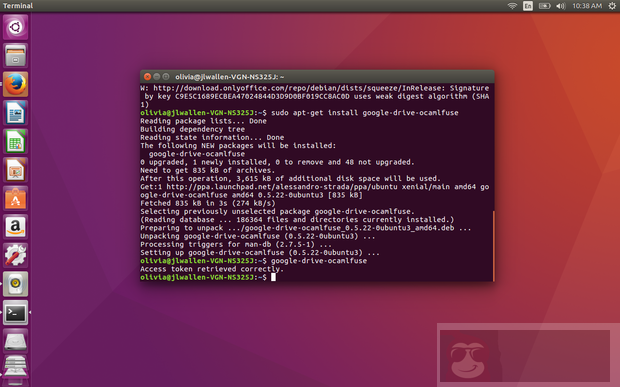The image size is (620, 387).
Task: Open the system gear session menu
Action: (x=612, y=6)
